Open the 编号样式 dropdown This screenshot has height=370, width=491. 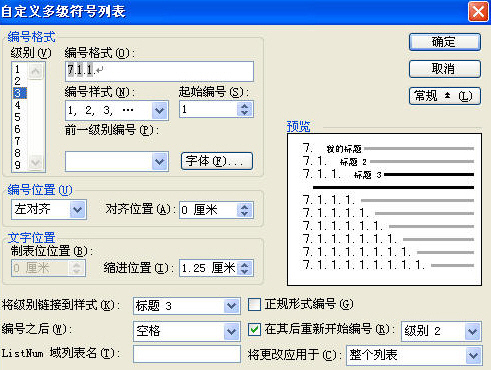pos(160,111)
